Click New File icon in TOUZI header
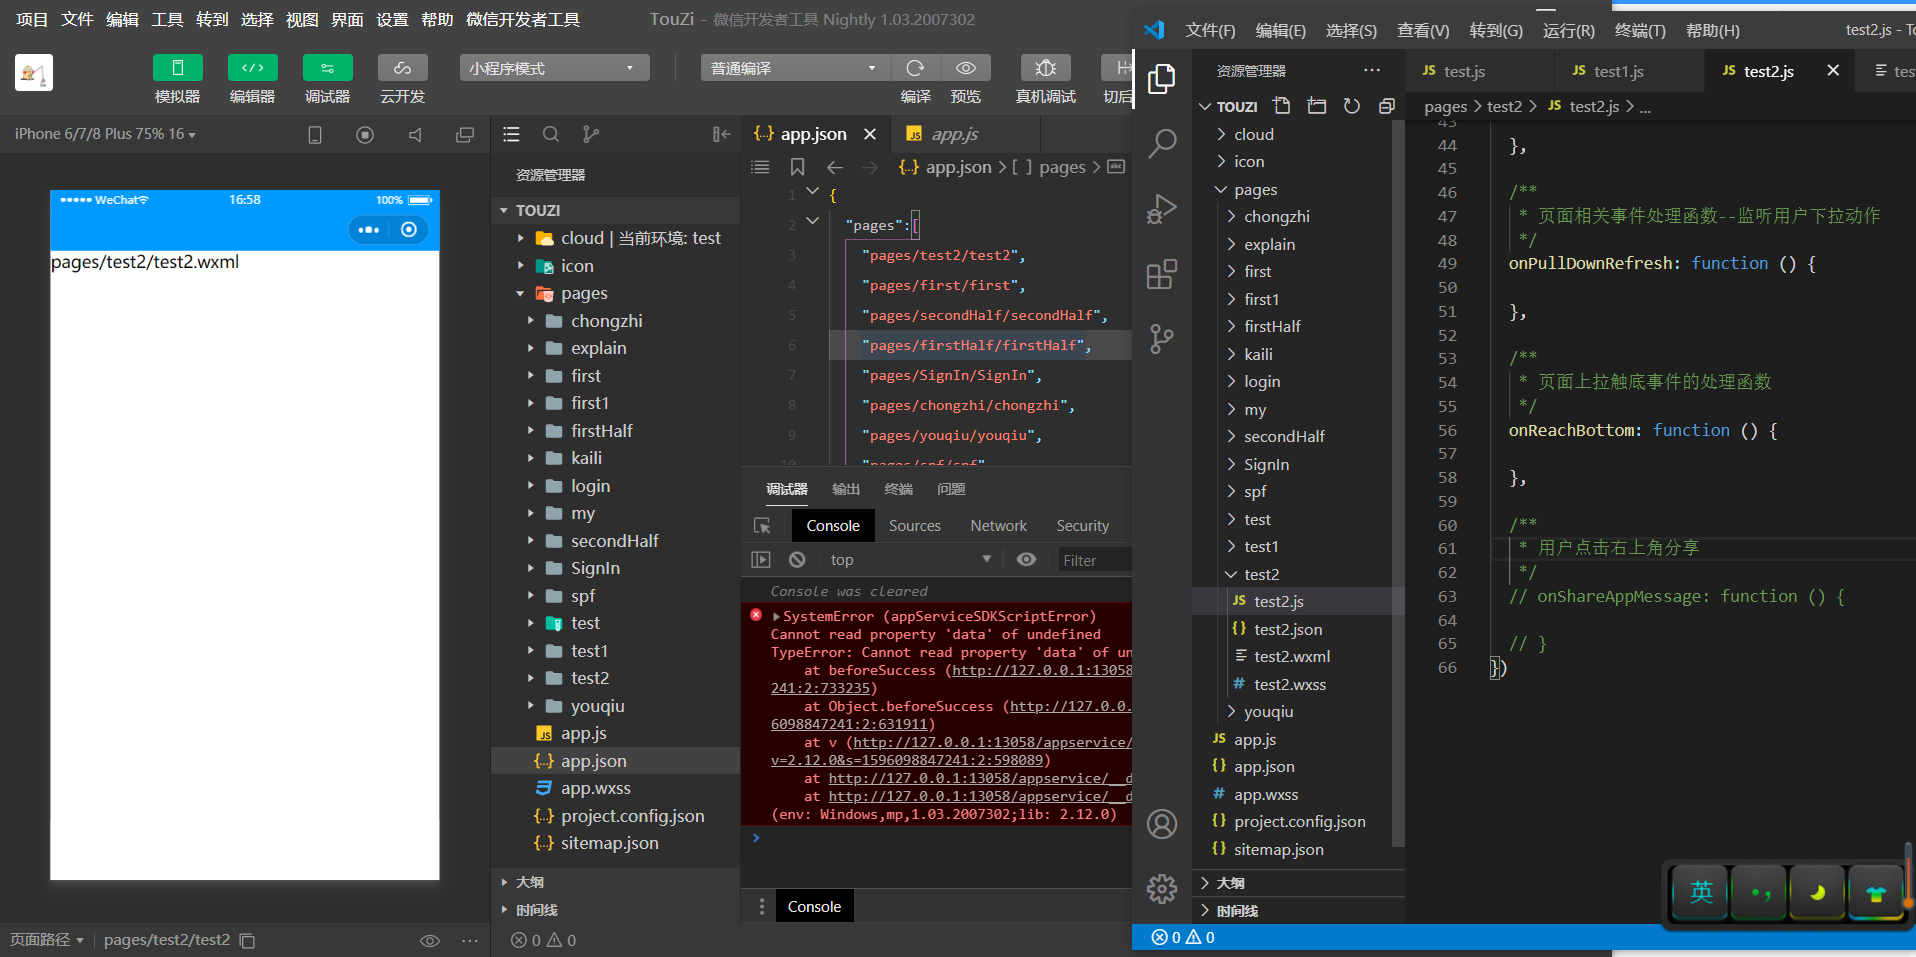The width and height of the screenshot is (1916, 957). (1282, 106)
